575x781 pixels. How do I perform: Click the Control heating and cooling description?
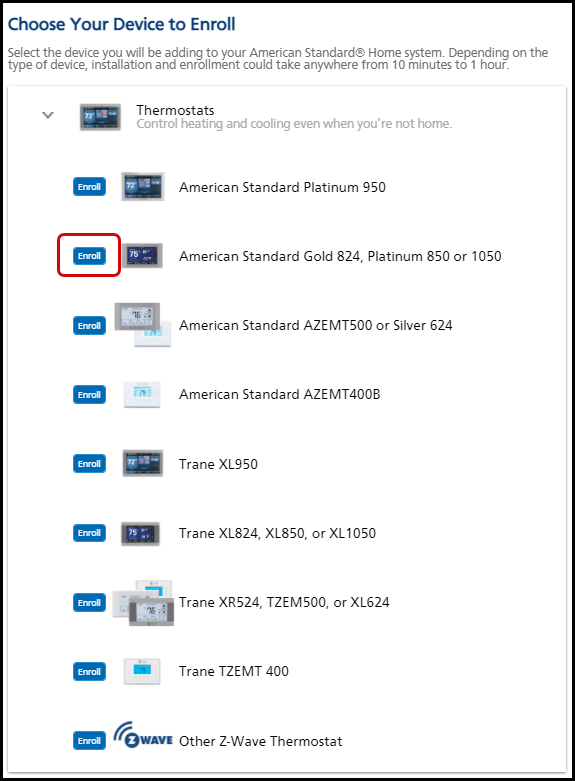click(294, 124)
